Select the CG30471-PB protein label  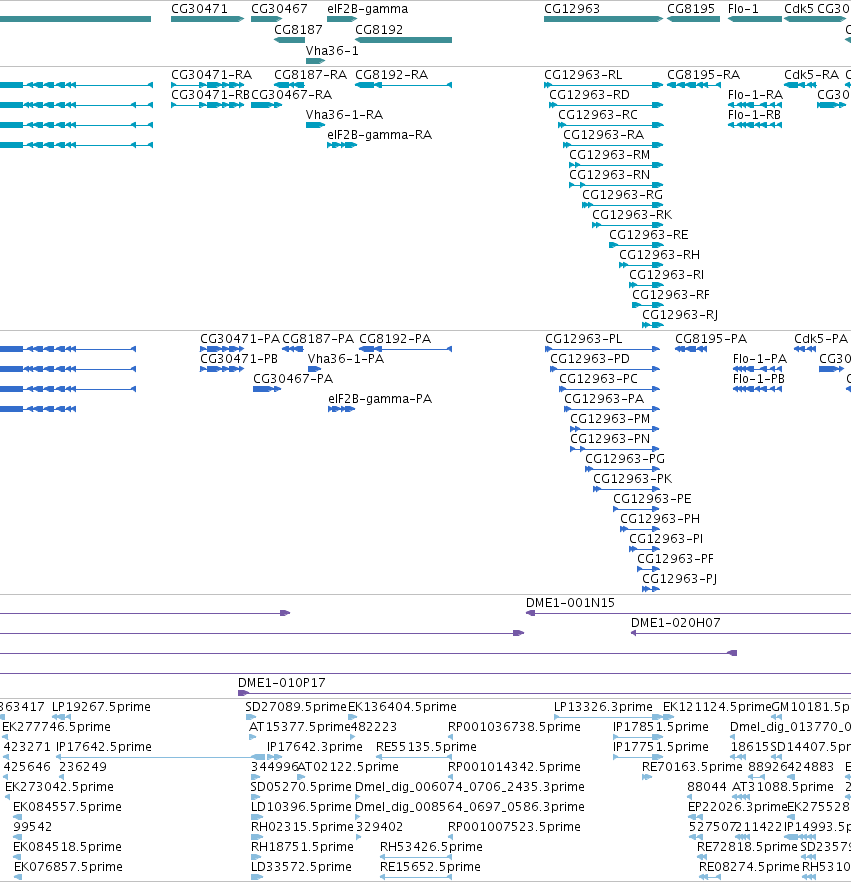239,359
